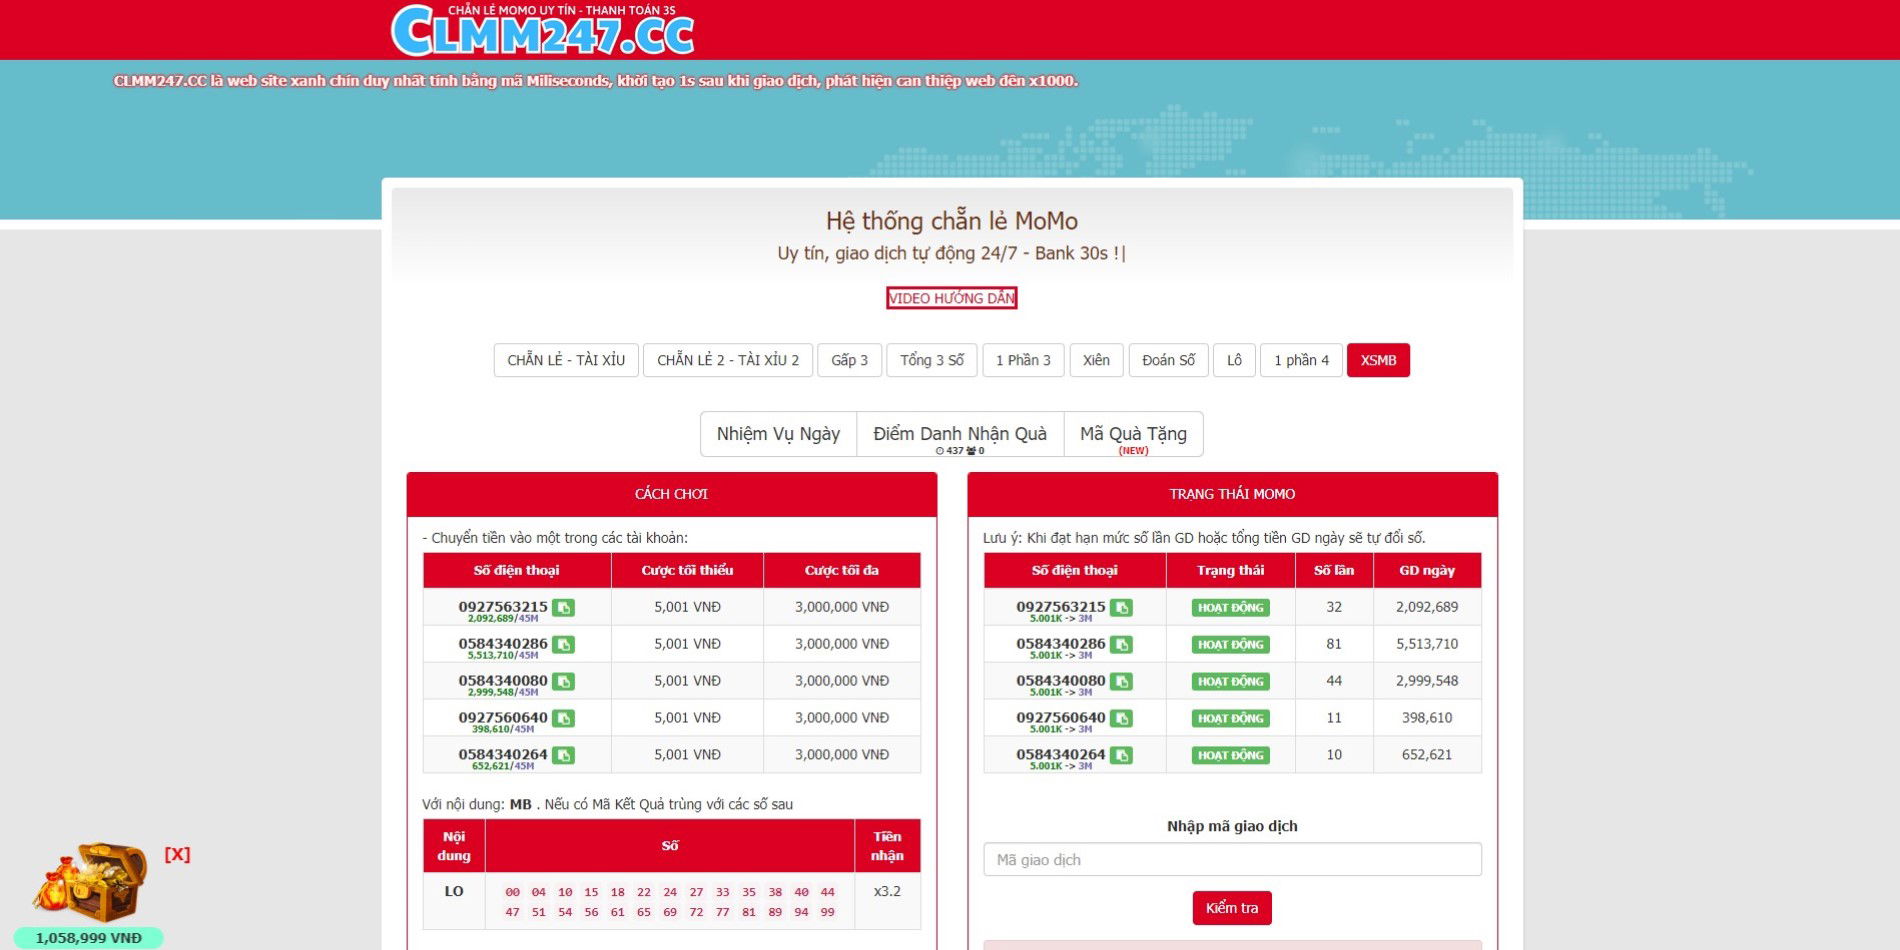The image size is (1900, 950).
Task: Click HOẠT ĐỘNG status badge for 0584340286
Action: 1230,645
